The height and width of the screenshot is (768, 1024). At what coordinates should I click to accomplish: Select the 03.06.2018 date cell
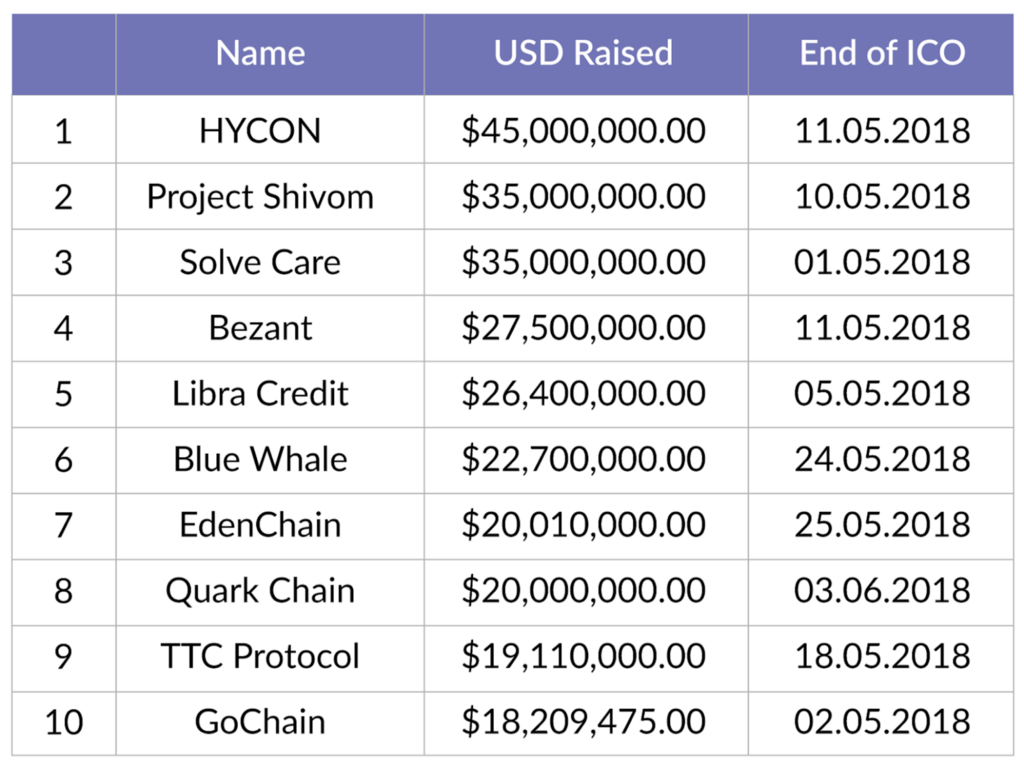coord(882,591)
